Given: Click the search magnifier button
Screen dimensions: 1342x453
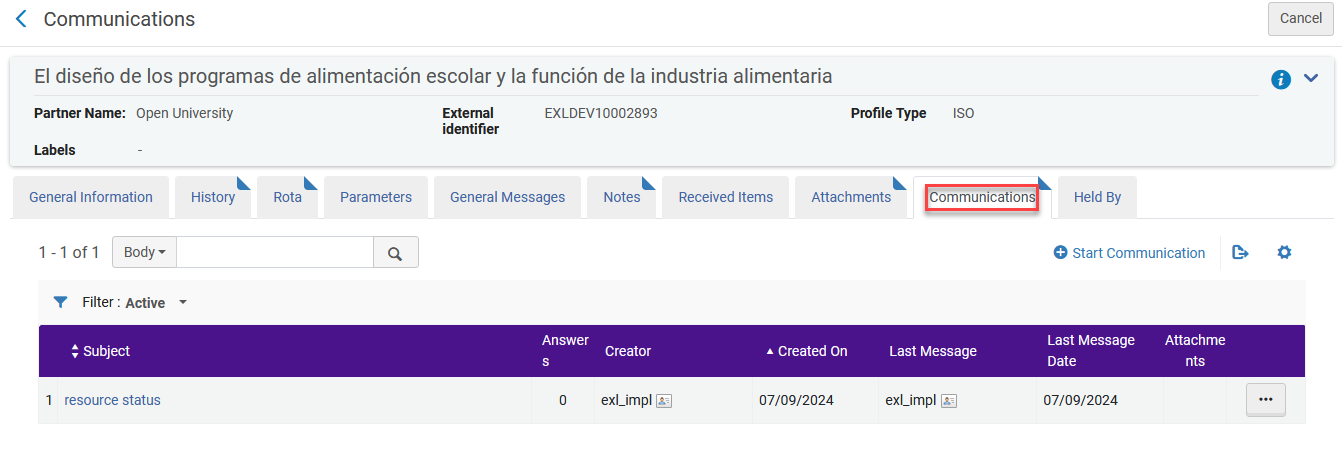Looking at the screenshot, I should [395, 253].
